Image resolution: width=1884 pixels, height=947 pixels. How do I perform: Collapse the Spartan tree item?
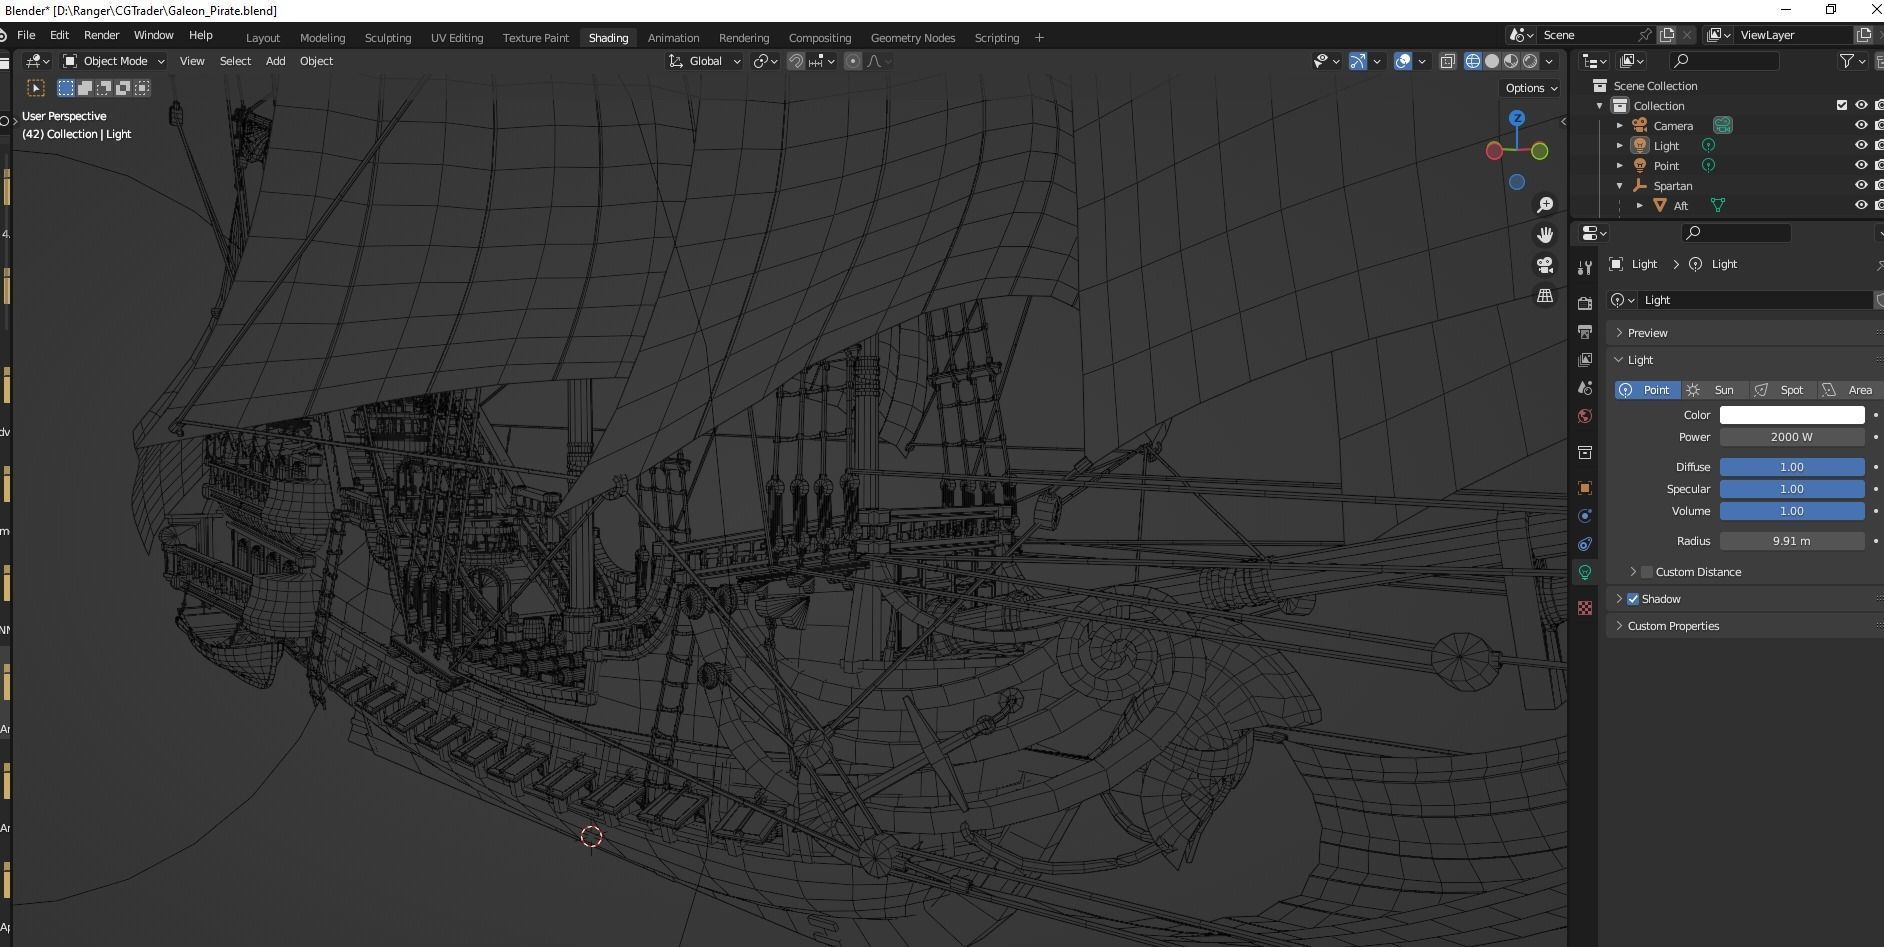[x=1620, y=185]
